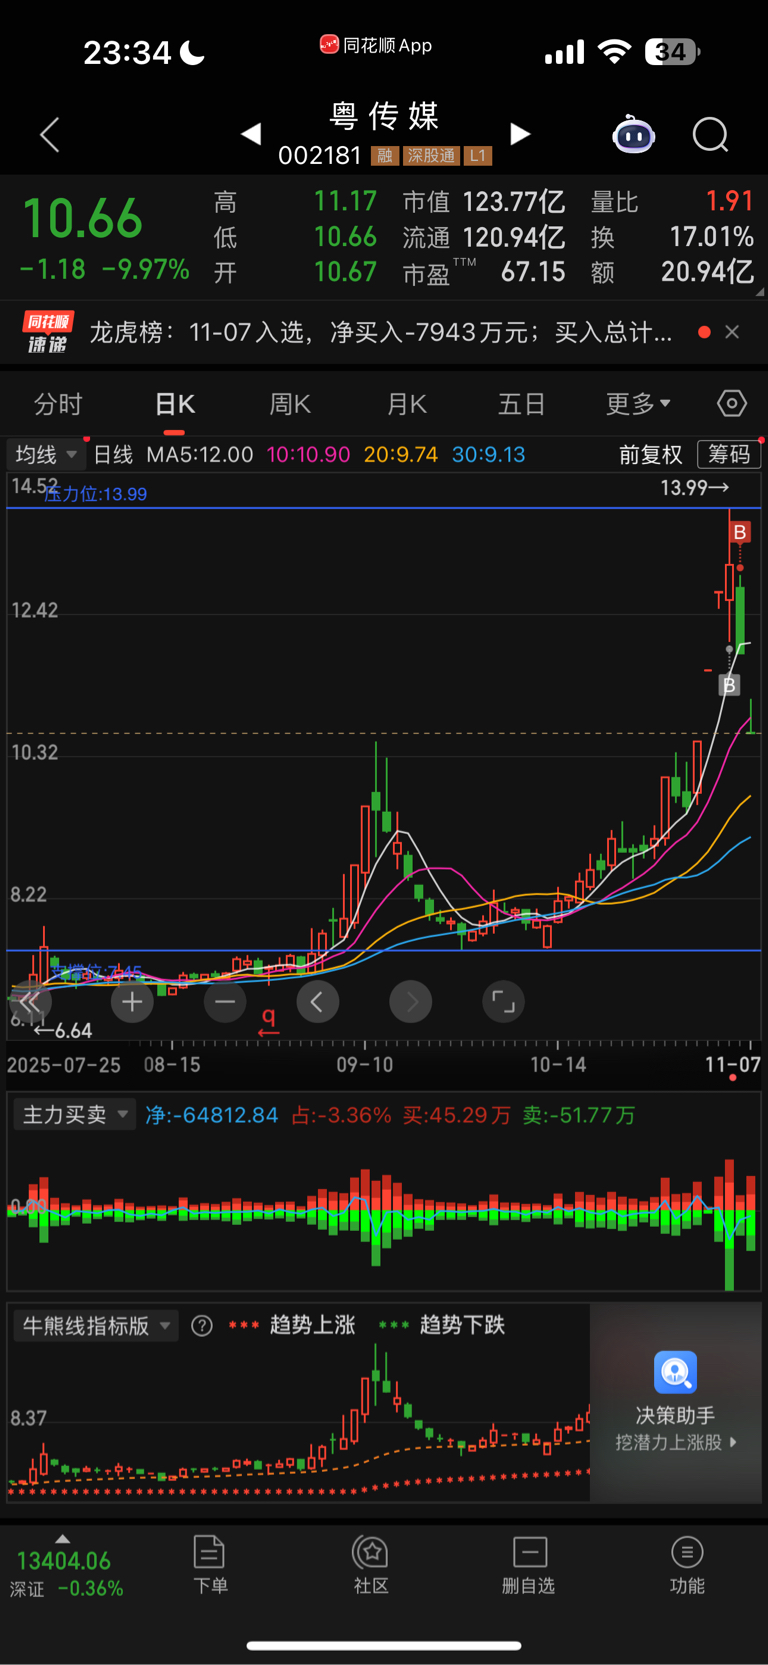
Task: Open the 主力买卖 indicator dropdown
Action: click(x=75, y=1114)
